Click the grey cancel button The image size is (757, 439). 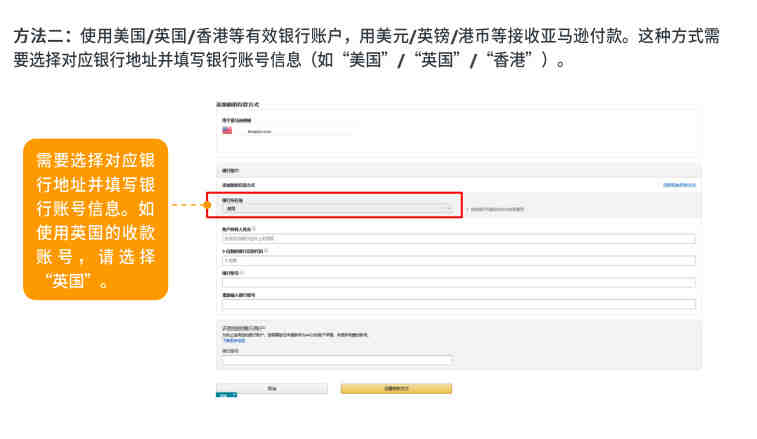[x=272, y=388]
